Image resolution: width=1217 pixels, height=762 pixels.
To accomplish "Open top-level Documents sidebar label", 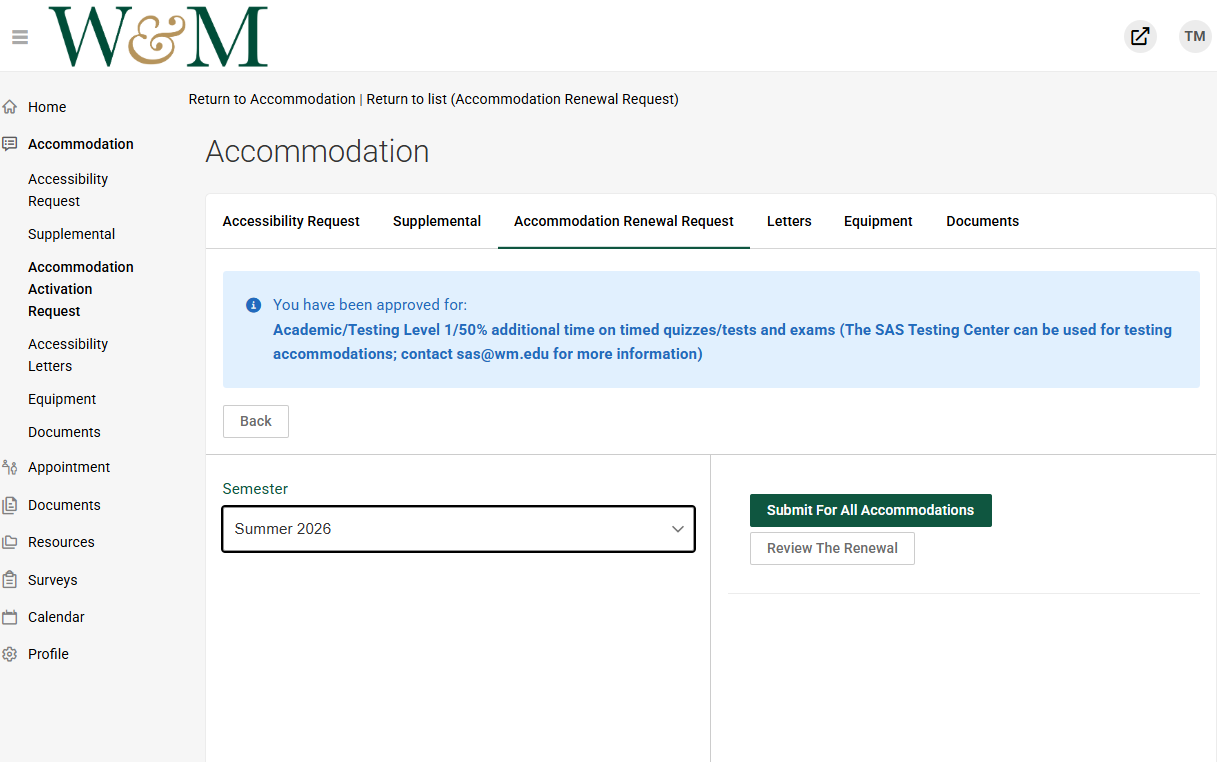I will click(x=64, y=505).
